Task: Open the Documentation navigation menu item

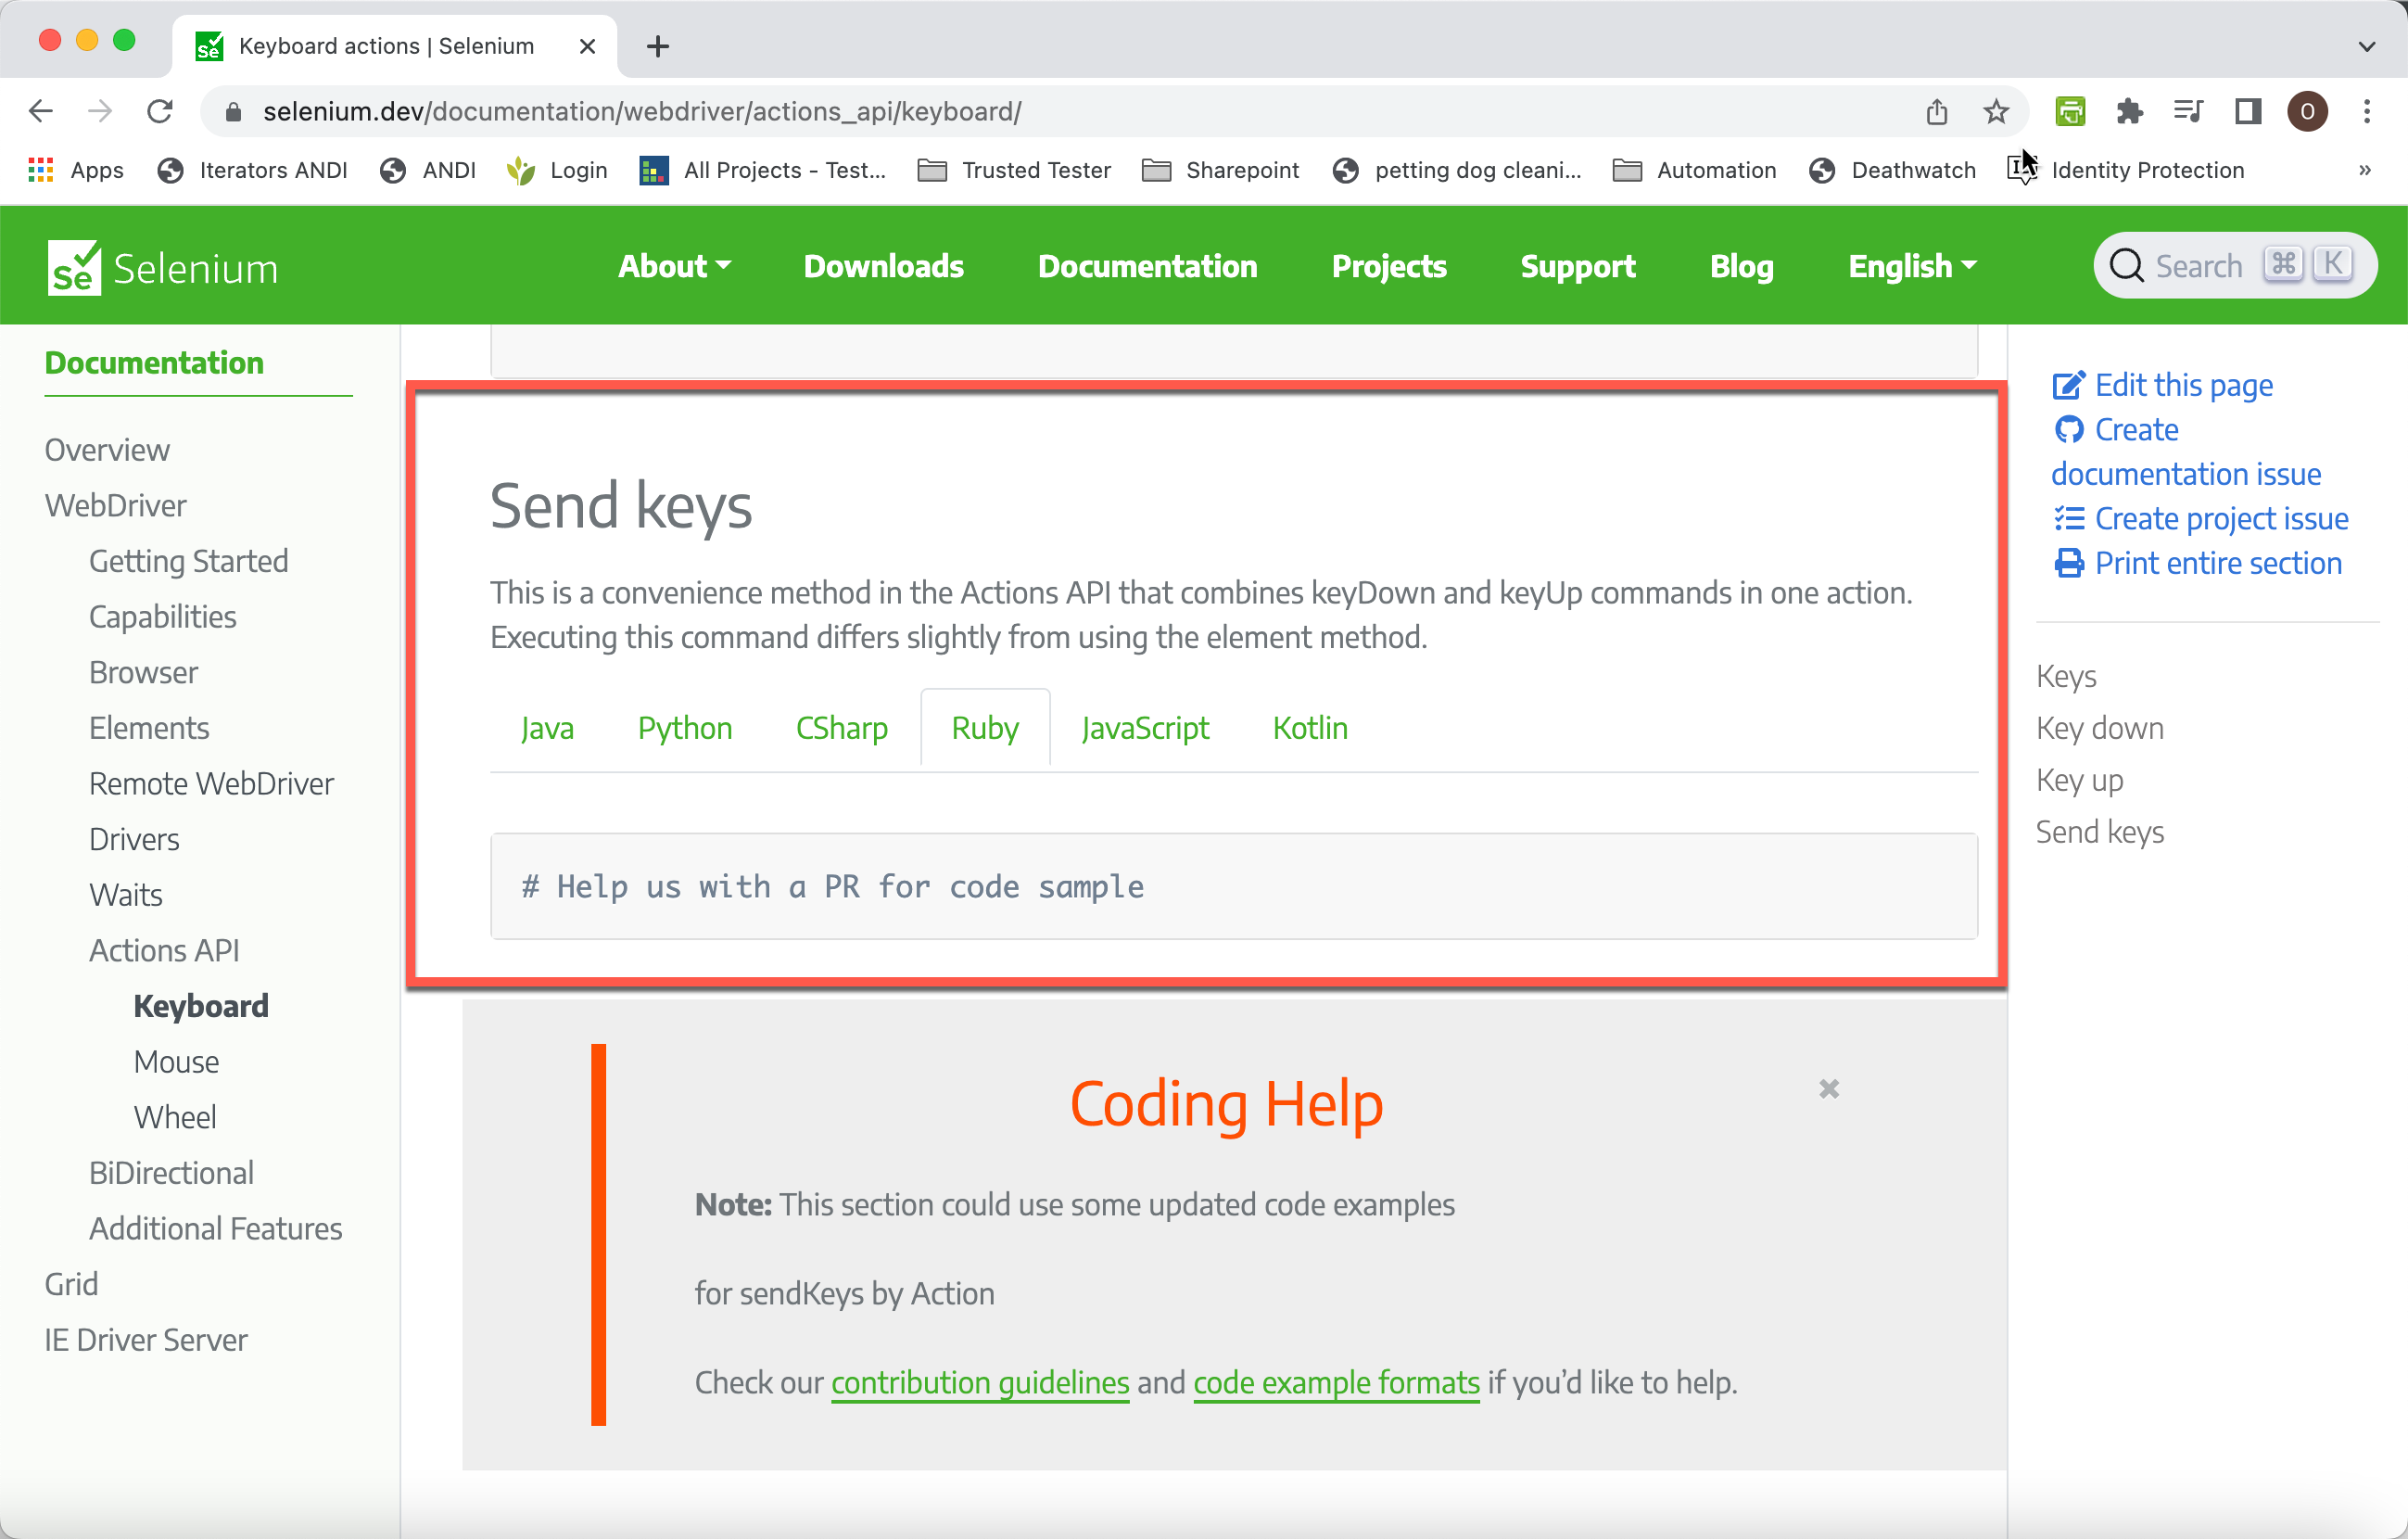Action: [1147, 266]
